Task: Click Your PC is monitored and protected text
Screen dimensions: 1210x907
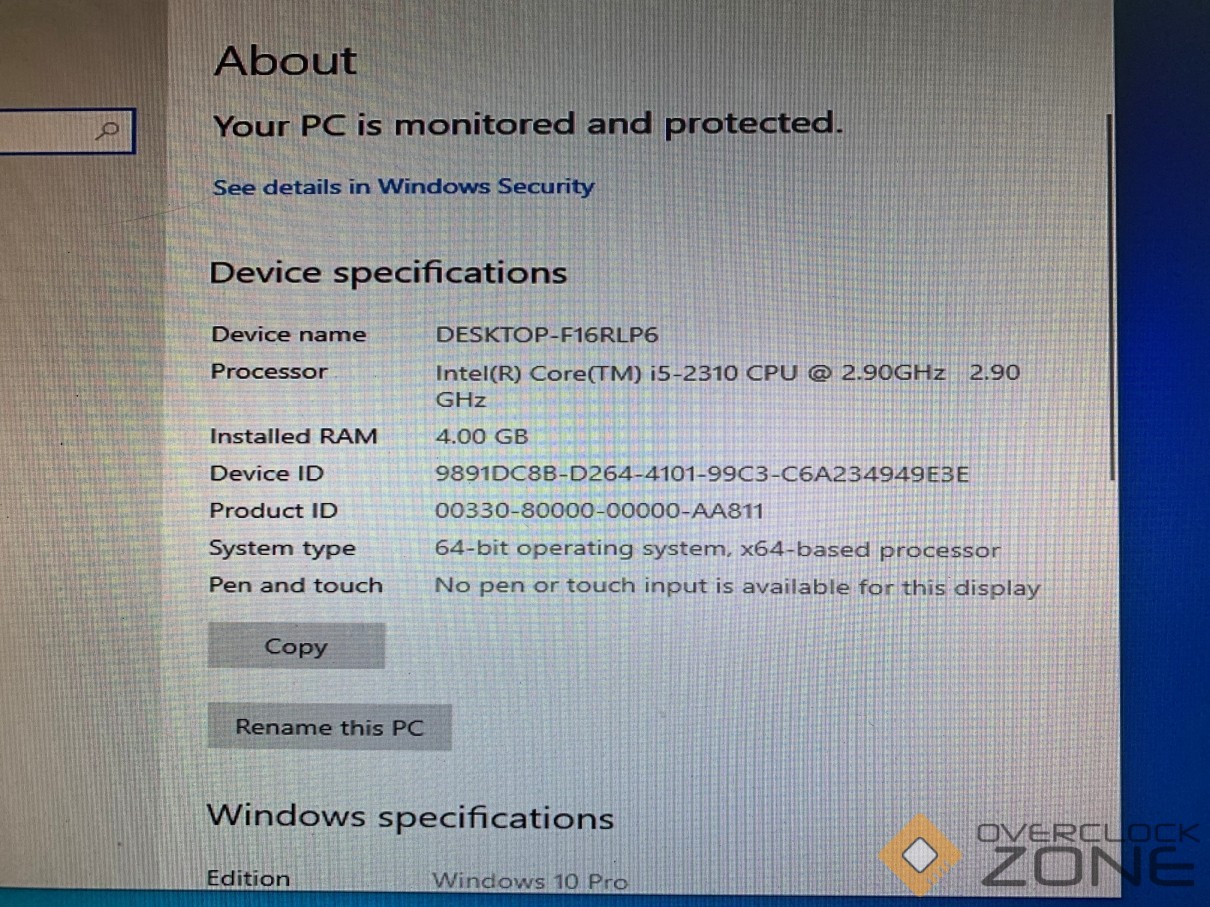Action: click(x=528, y=125)
